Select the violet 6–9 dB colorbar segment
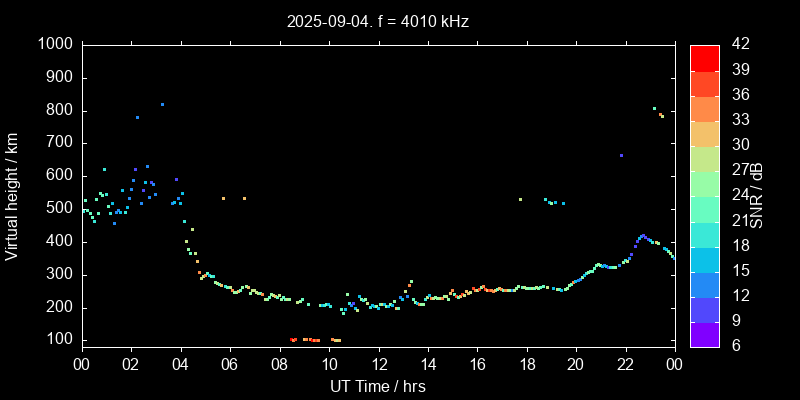This screenshot has height=400, width=800. (x=704, y=334)
